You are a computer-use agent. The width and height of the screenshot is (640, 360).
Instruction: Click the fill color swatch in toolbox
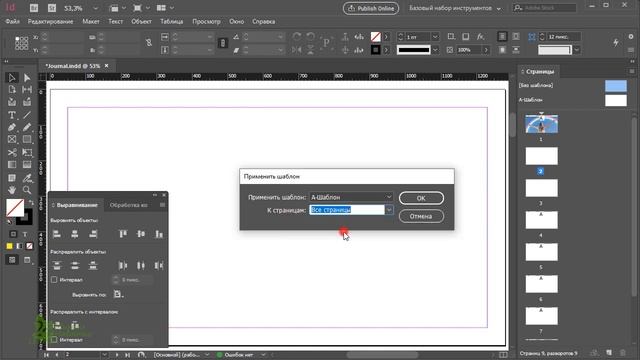(x=15, y=207)
